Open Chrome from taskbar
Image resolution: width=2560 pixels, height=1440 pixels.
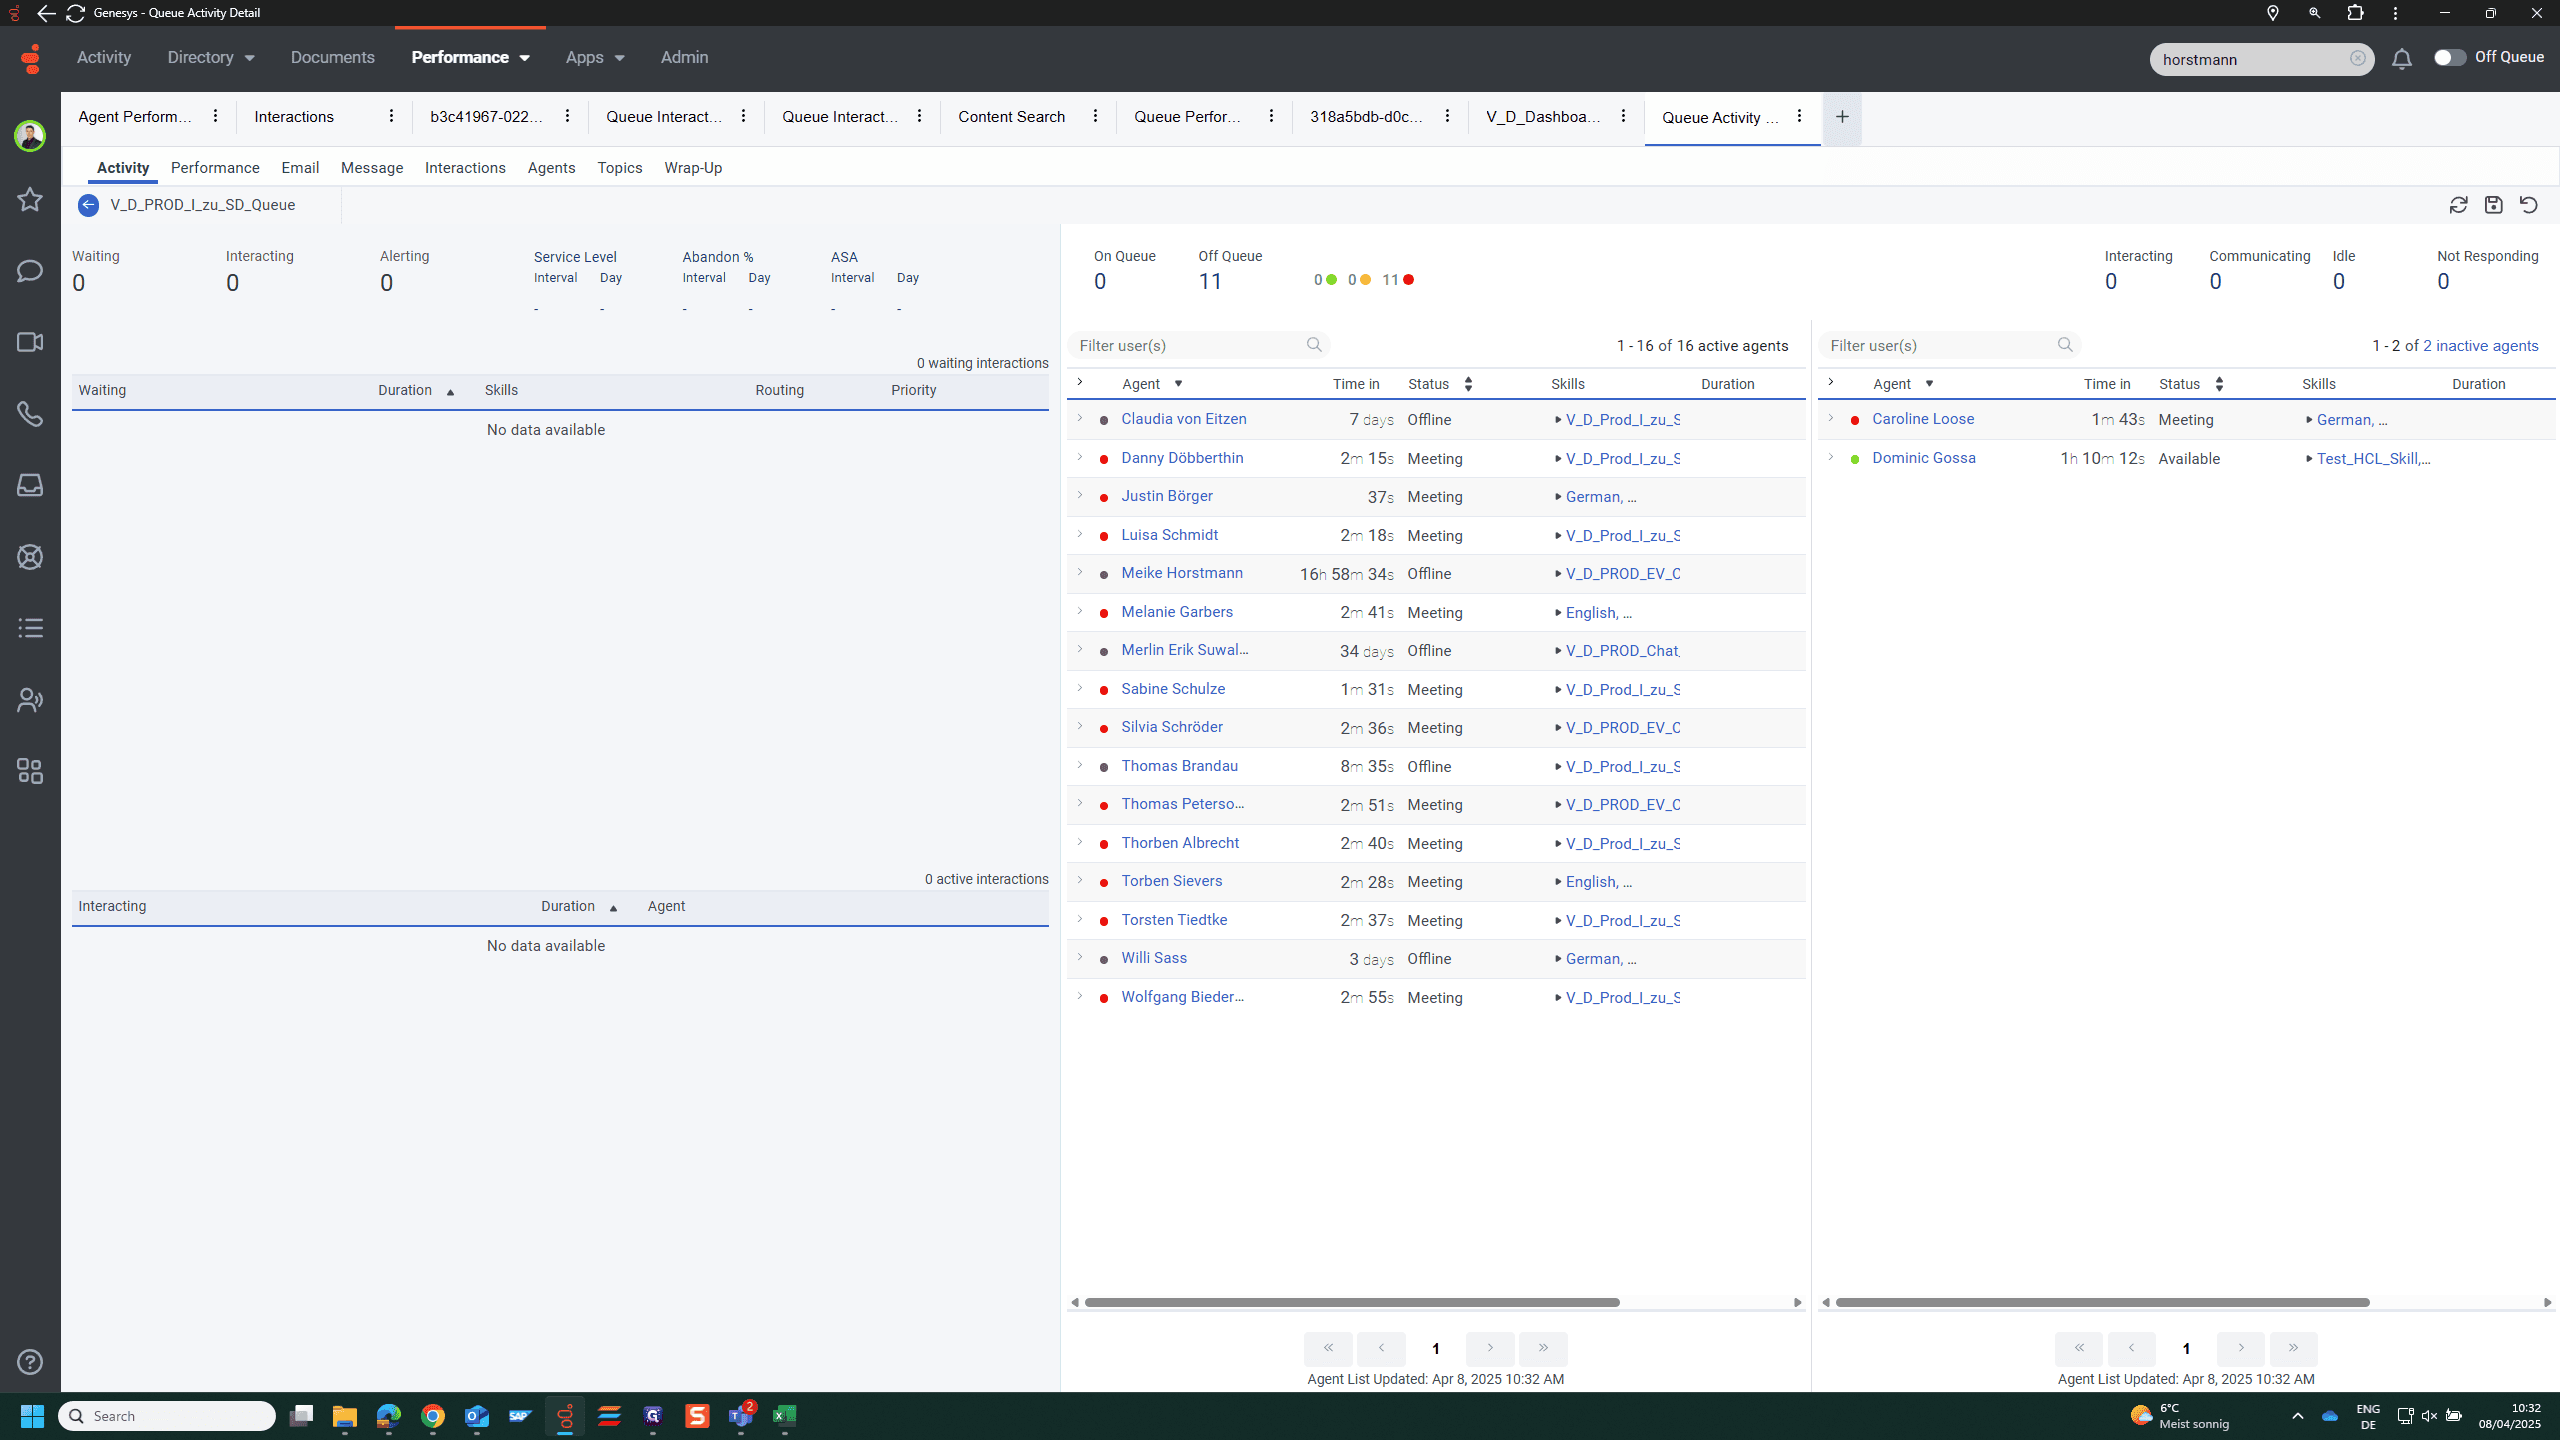432,1416
